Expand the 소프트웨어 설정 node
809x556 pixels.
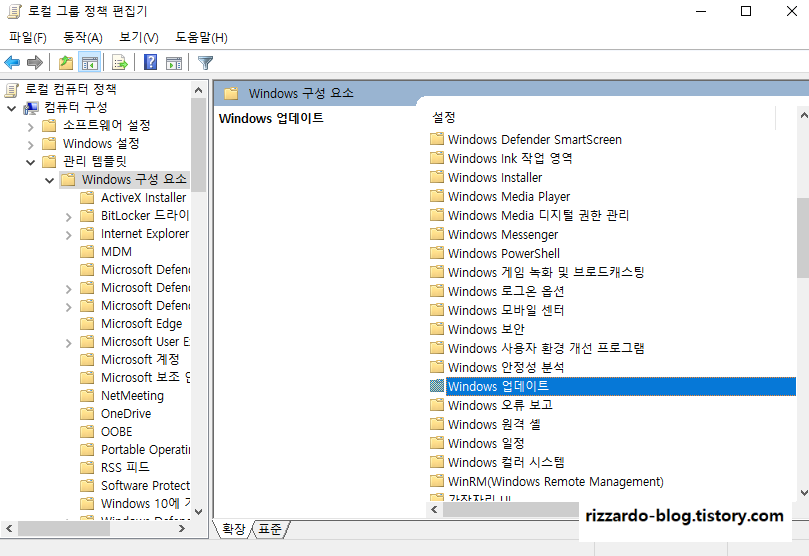pos(30,127)
